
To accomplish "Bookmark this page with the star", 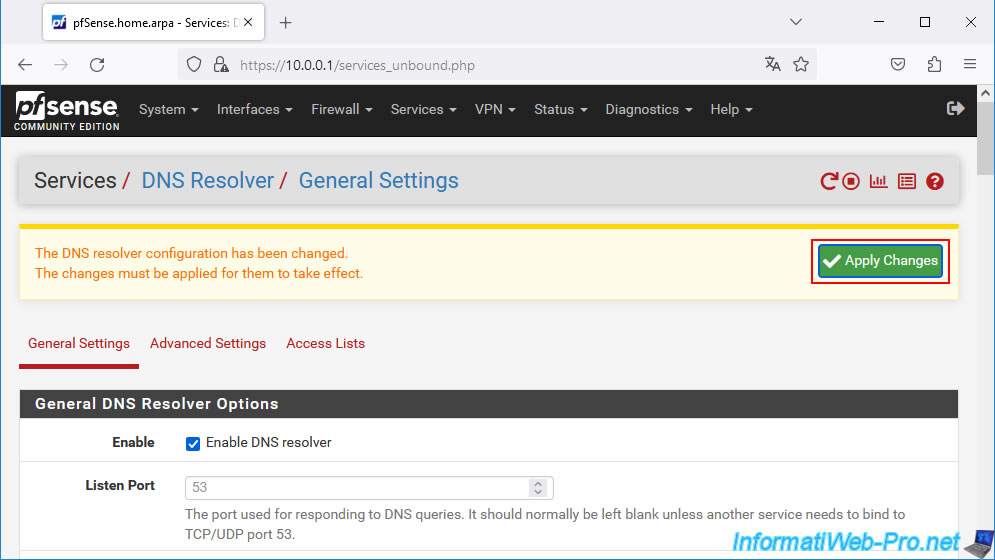I will click(x=801, y=64).
